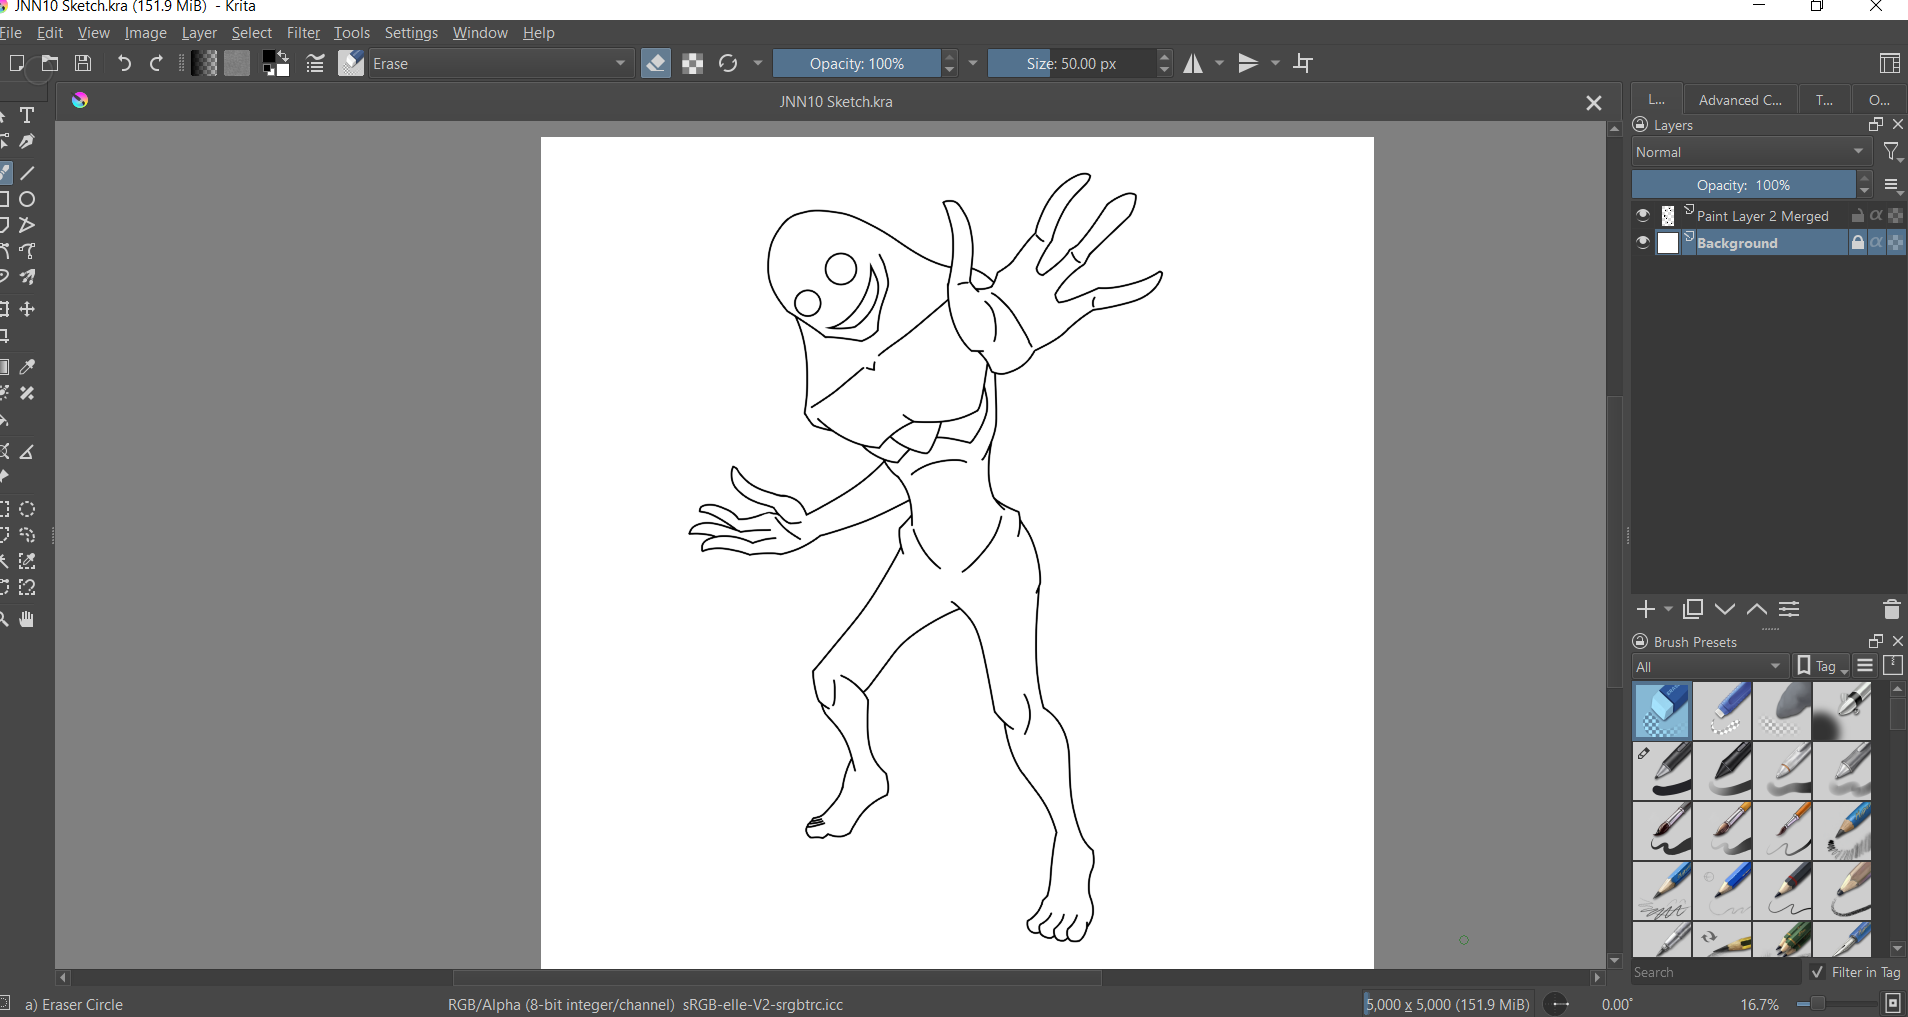Expand the add layer type arrow

(x=1668, y=609)
